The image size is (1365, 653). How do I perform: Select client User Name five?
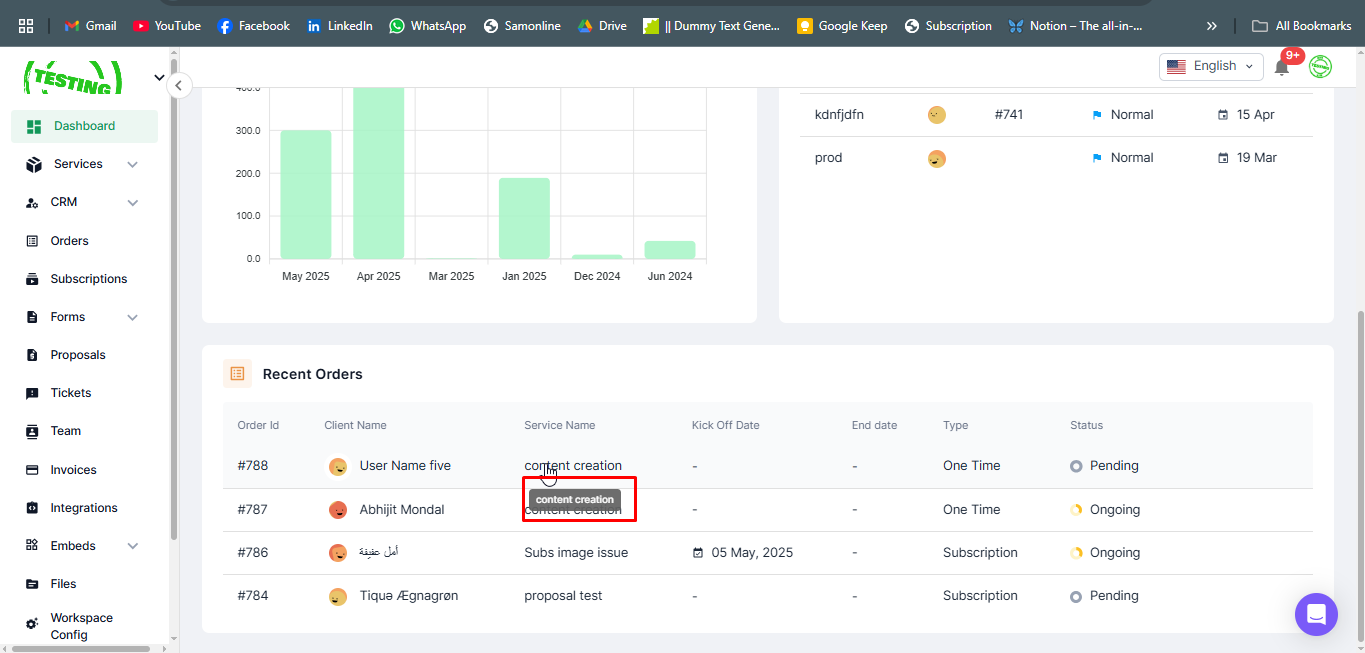(x=405, y=466)
